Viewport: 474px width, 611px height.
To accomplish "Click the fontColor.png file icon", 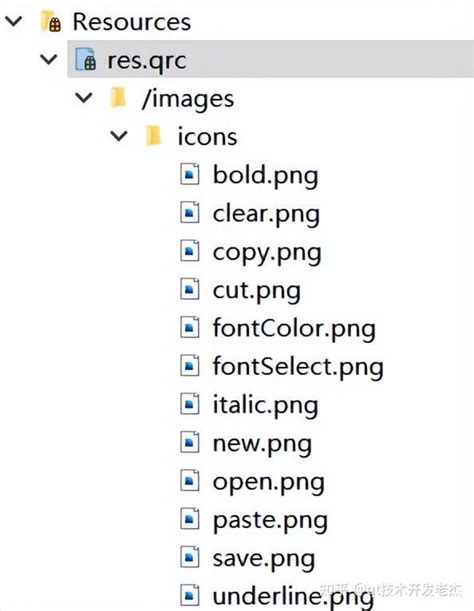I will tap(190, 327).
